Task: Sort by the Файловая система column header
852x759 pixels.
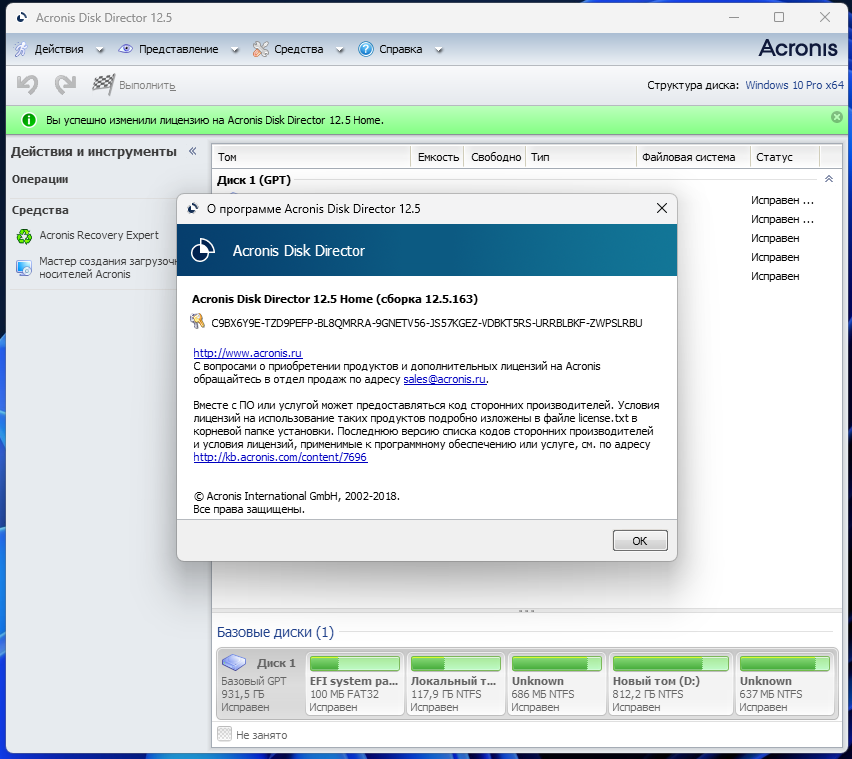Action: click(693, 157)
